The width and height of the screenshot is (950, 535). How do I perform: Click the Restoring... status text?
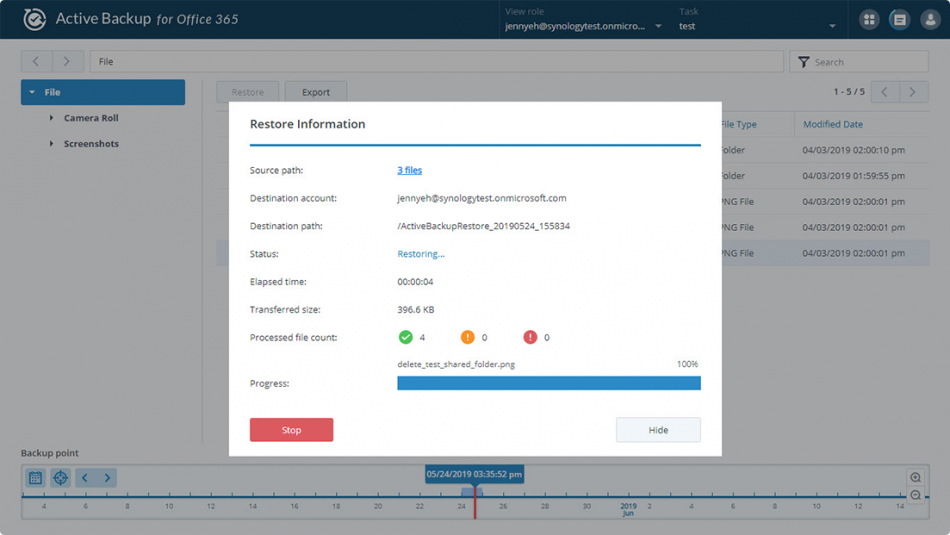coord(420,254)
